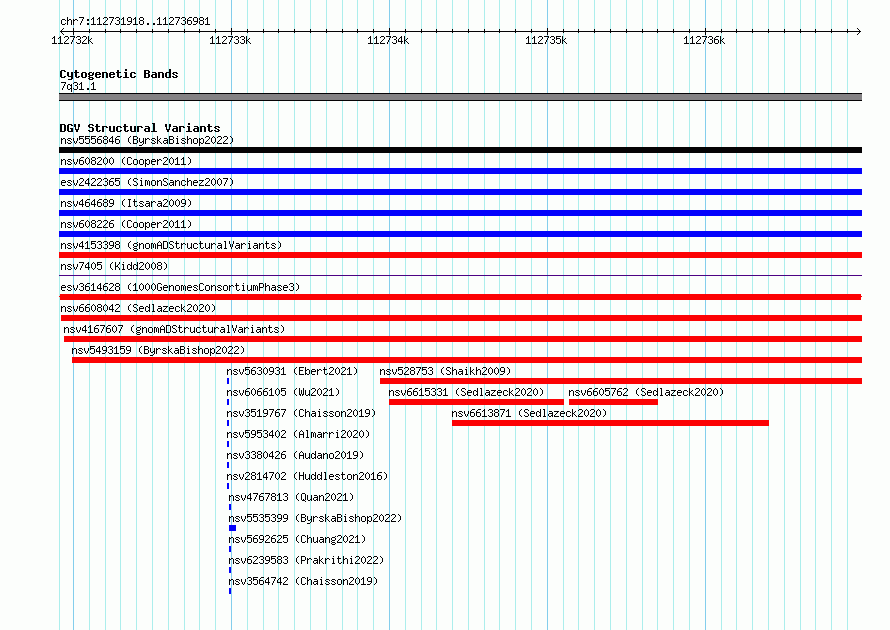Select nsv6613871 (Sedlazeck2020) label

[529, 413]
